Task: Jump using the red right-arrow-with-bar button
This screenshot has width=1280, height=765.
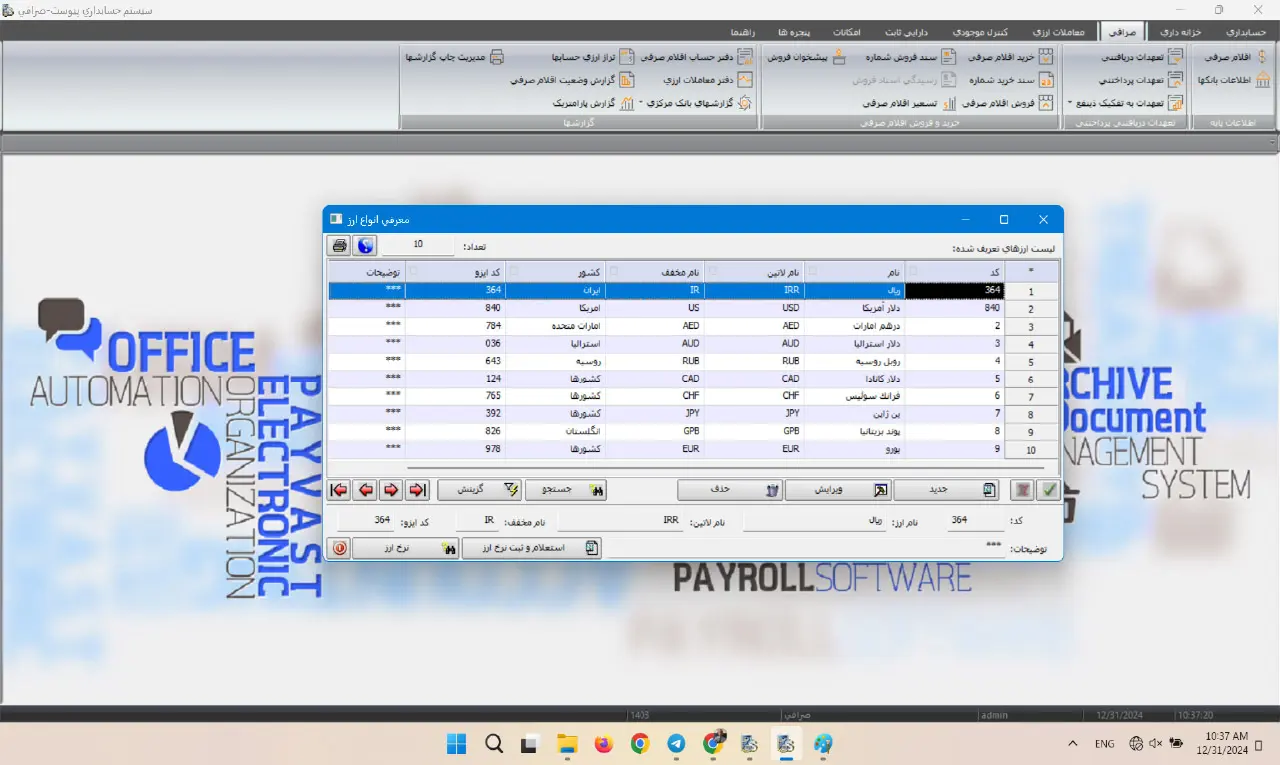Action: pyautogui.click(x=418, y=490)
